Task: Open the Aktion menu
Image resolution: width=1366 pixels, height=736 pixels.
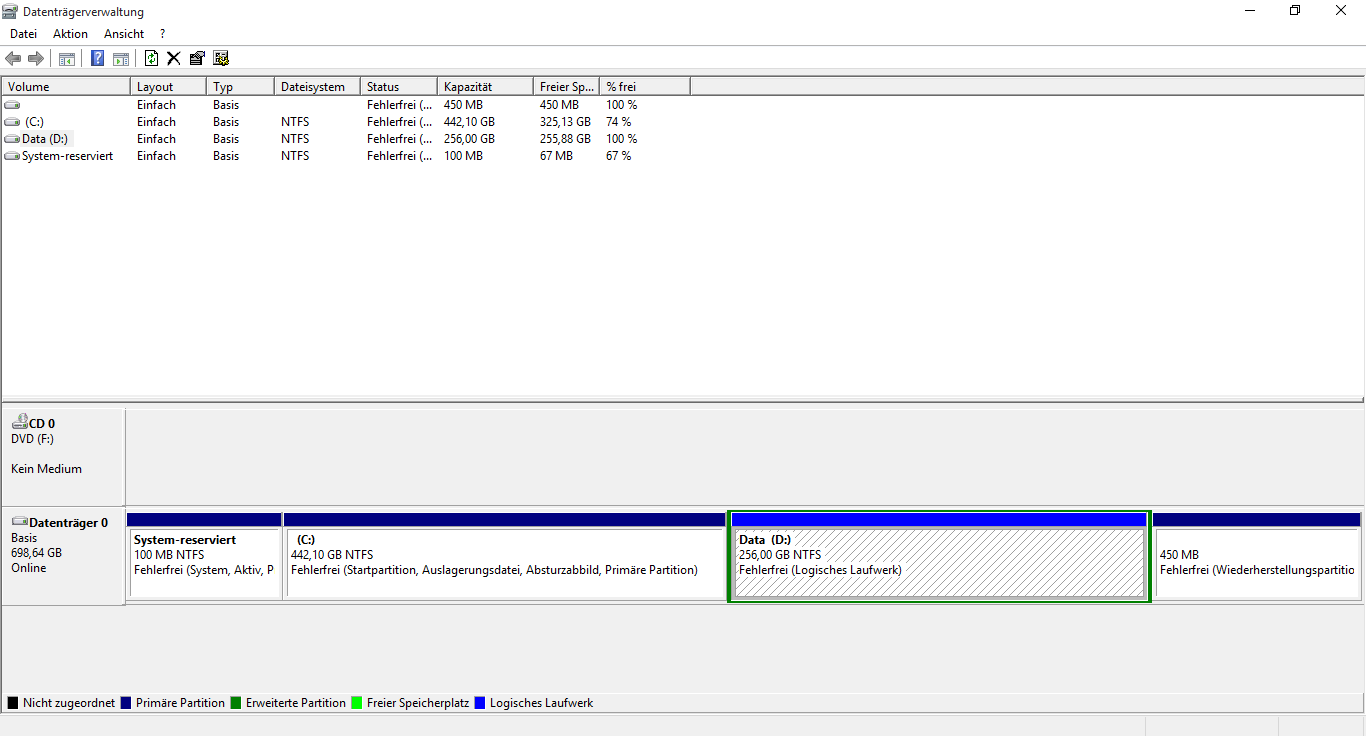Action: pyautogui.click(x=70, y=34)
